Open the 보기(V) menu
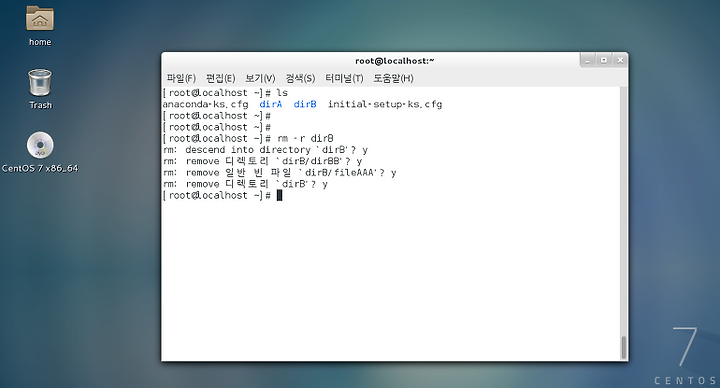 click(x=260, y=79)
